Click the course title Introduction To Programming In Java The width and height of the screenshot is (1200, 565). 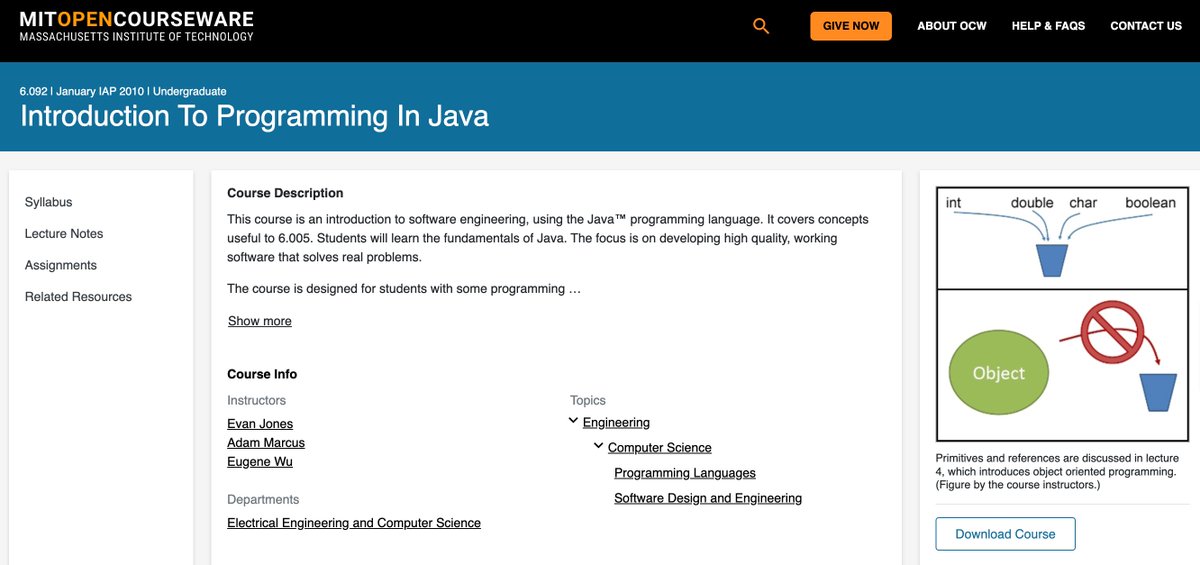(255, 116)
